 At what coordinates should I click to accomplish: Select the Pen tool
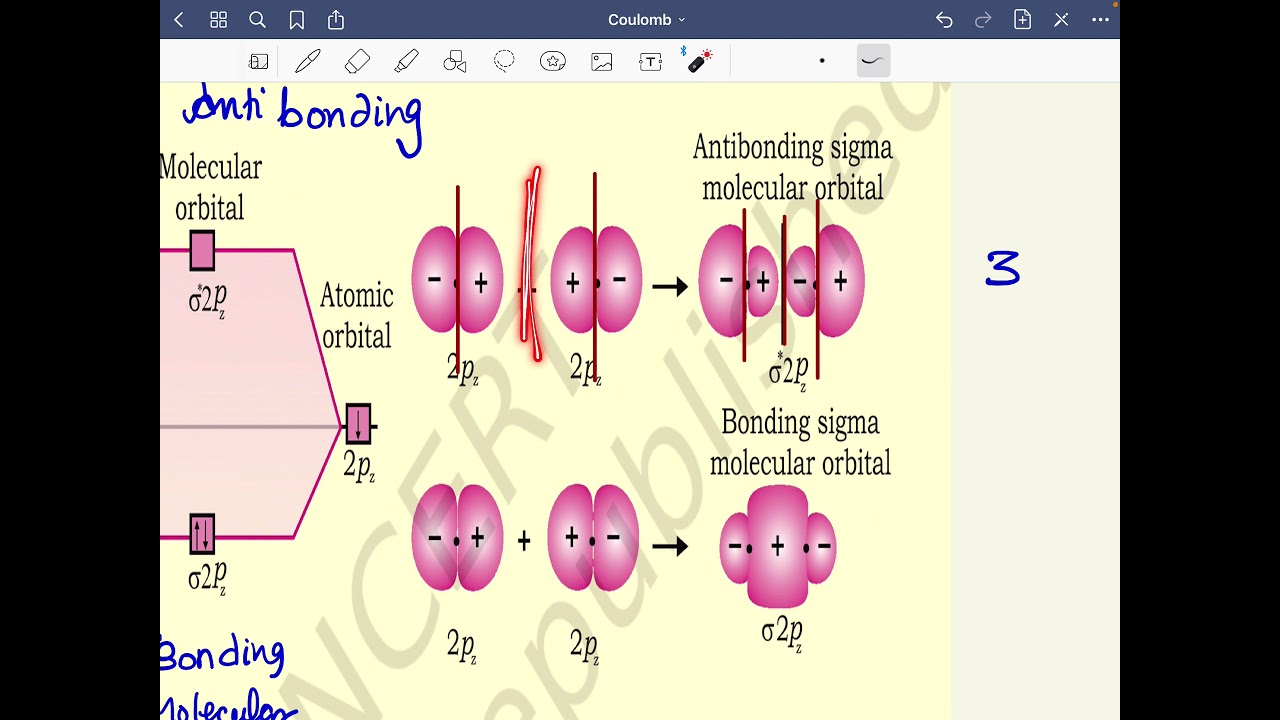(308, 62)
